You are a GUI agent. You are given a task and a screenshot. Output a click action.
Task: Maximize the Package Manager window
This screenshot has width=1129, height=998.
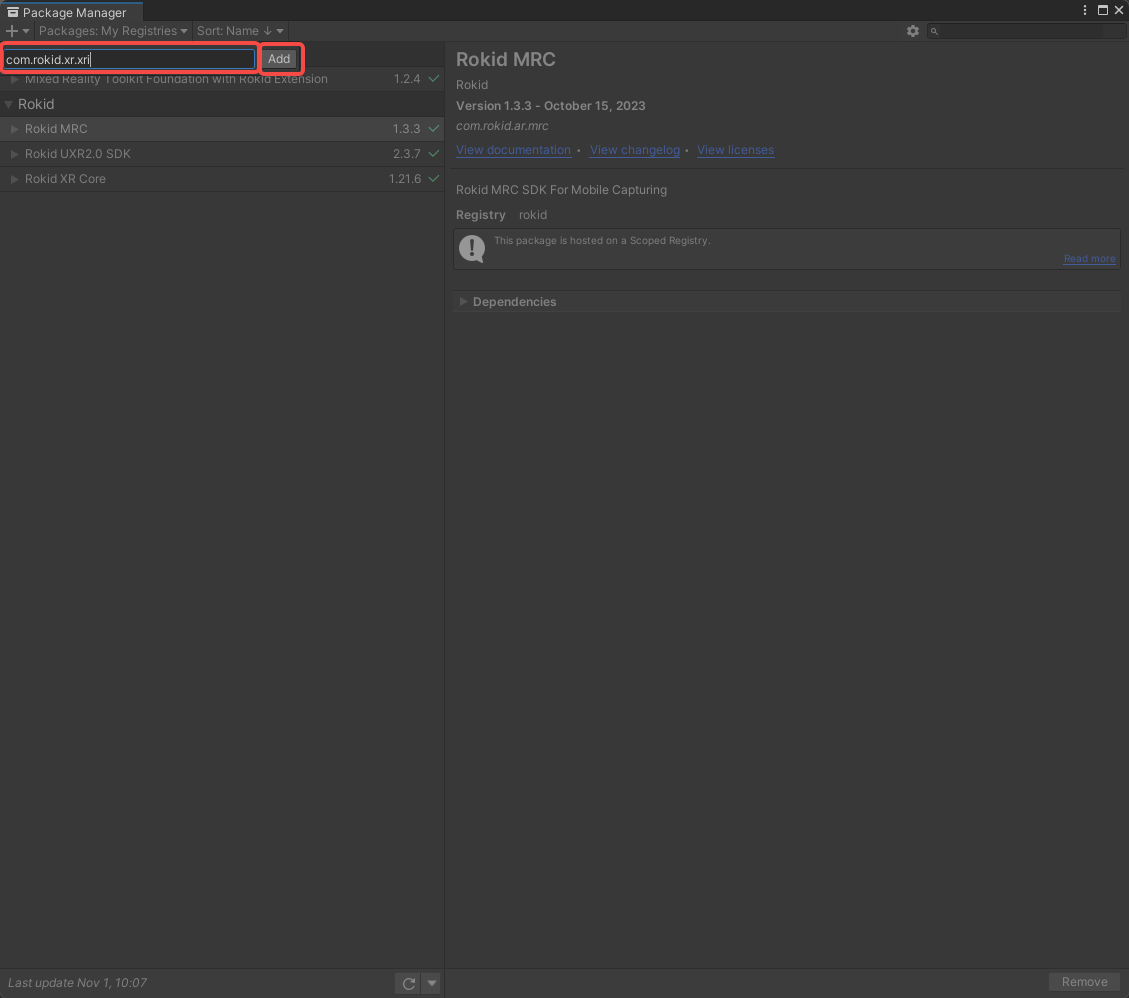1102,10
